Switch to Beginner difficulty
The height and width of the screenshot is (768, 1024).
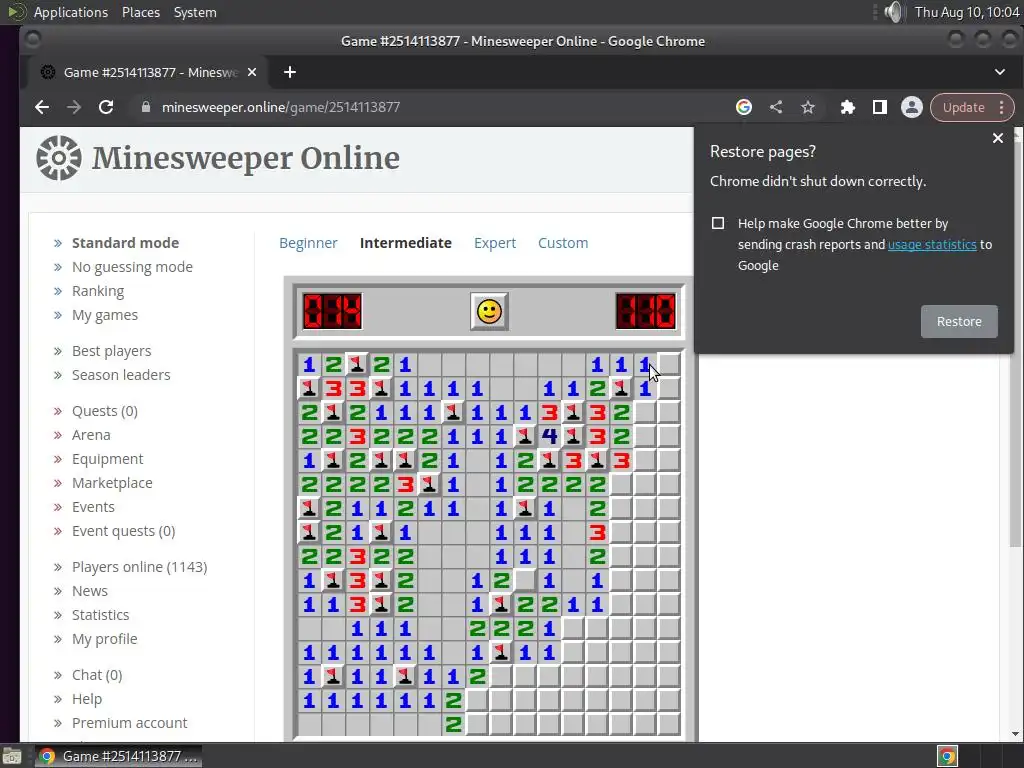click(308, 243)
